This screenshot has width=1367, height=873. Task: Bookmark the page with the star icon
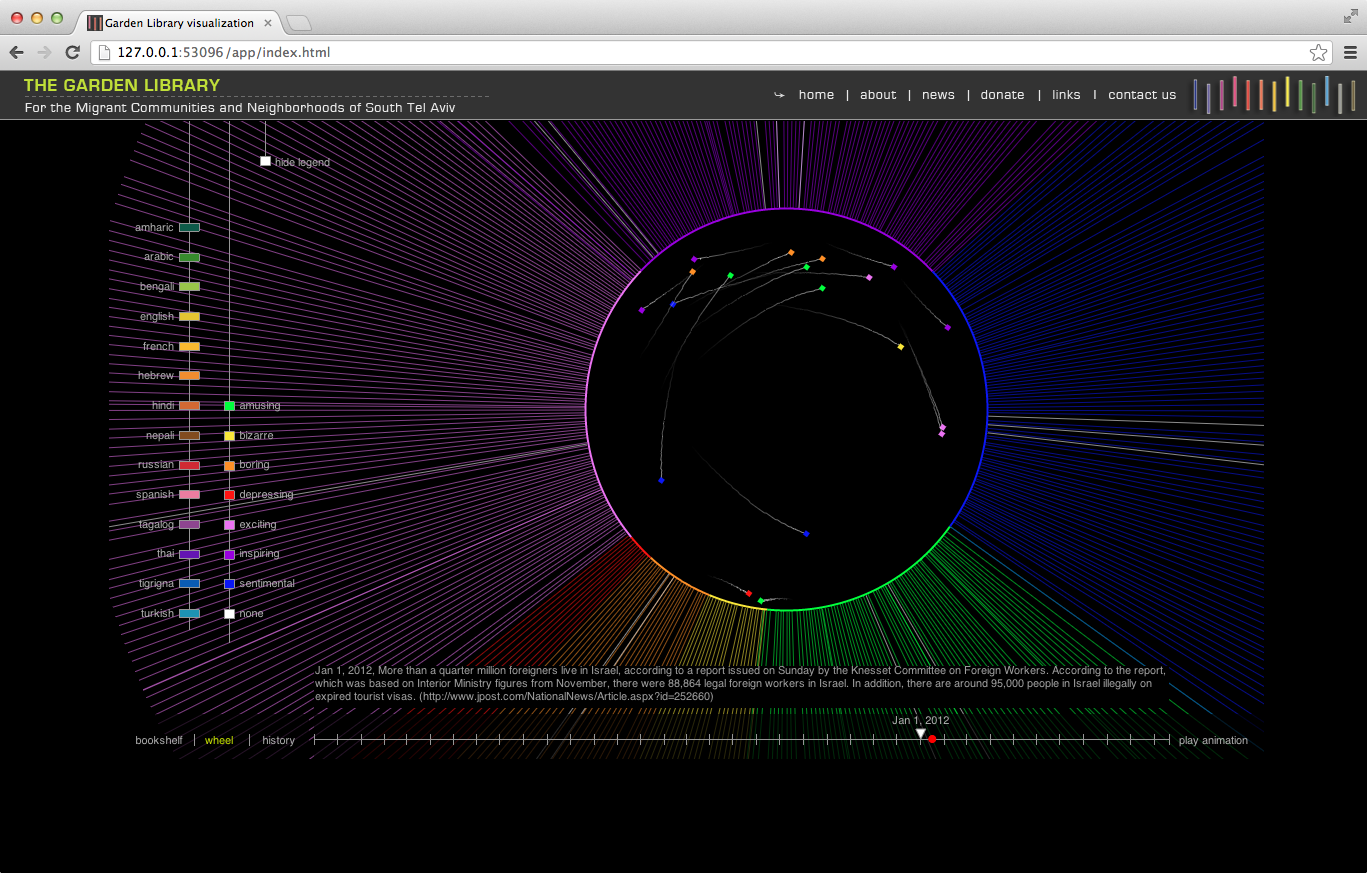(x=1318, y=52)
